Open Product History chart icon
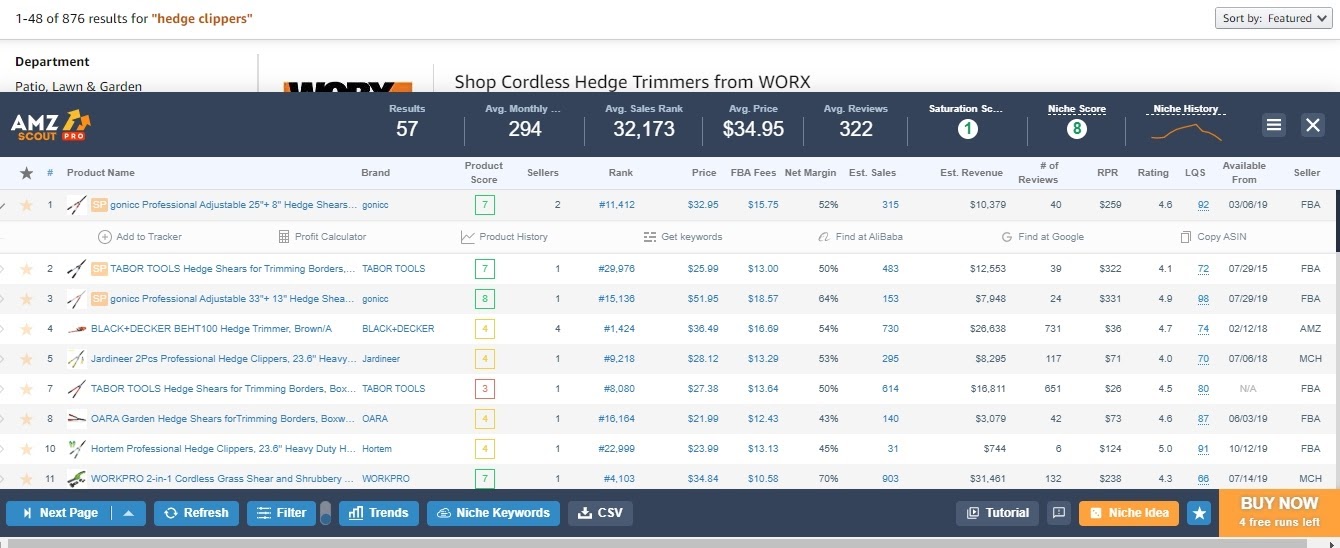The width and height of the screenshot is (1340, 548). coord(467,237)
